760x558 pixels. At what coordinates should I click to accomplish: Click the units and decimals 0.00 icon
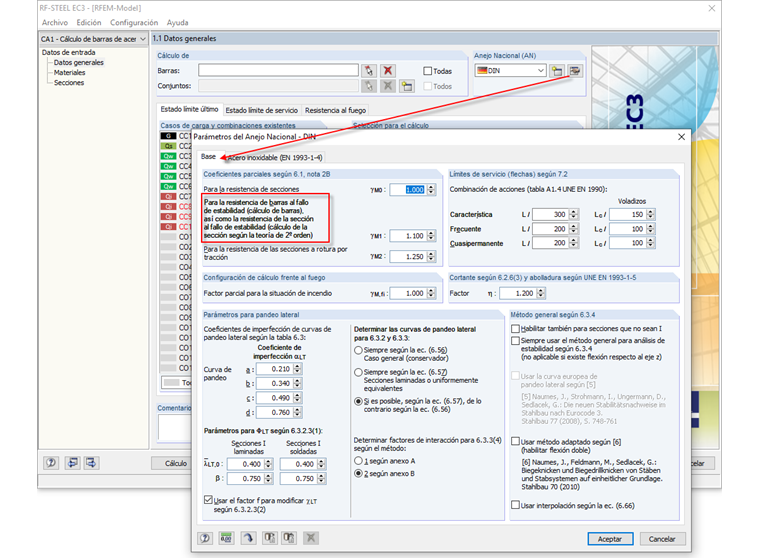click(x=226, y=538)
